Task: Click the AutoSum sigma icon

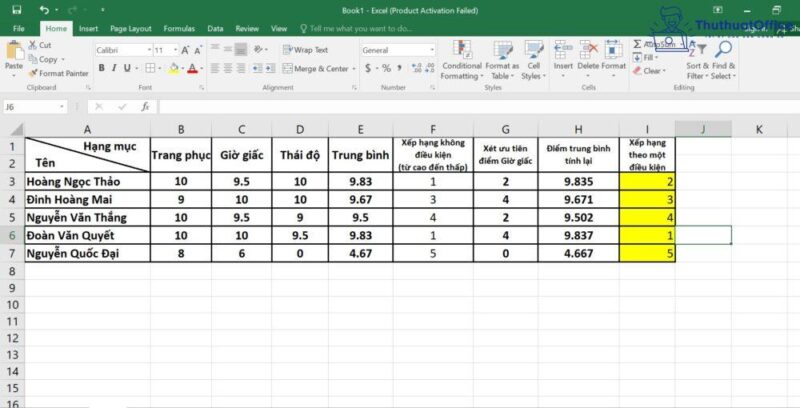Action: [x=637, y=44]
